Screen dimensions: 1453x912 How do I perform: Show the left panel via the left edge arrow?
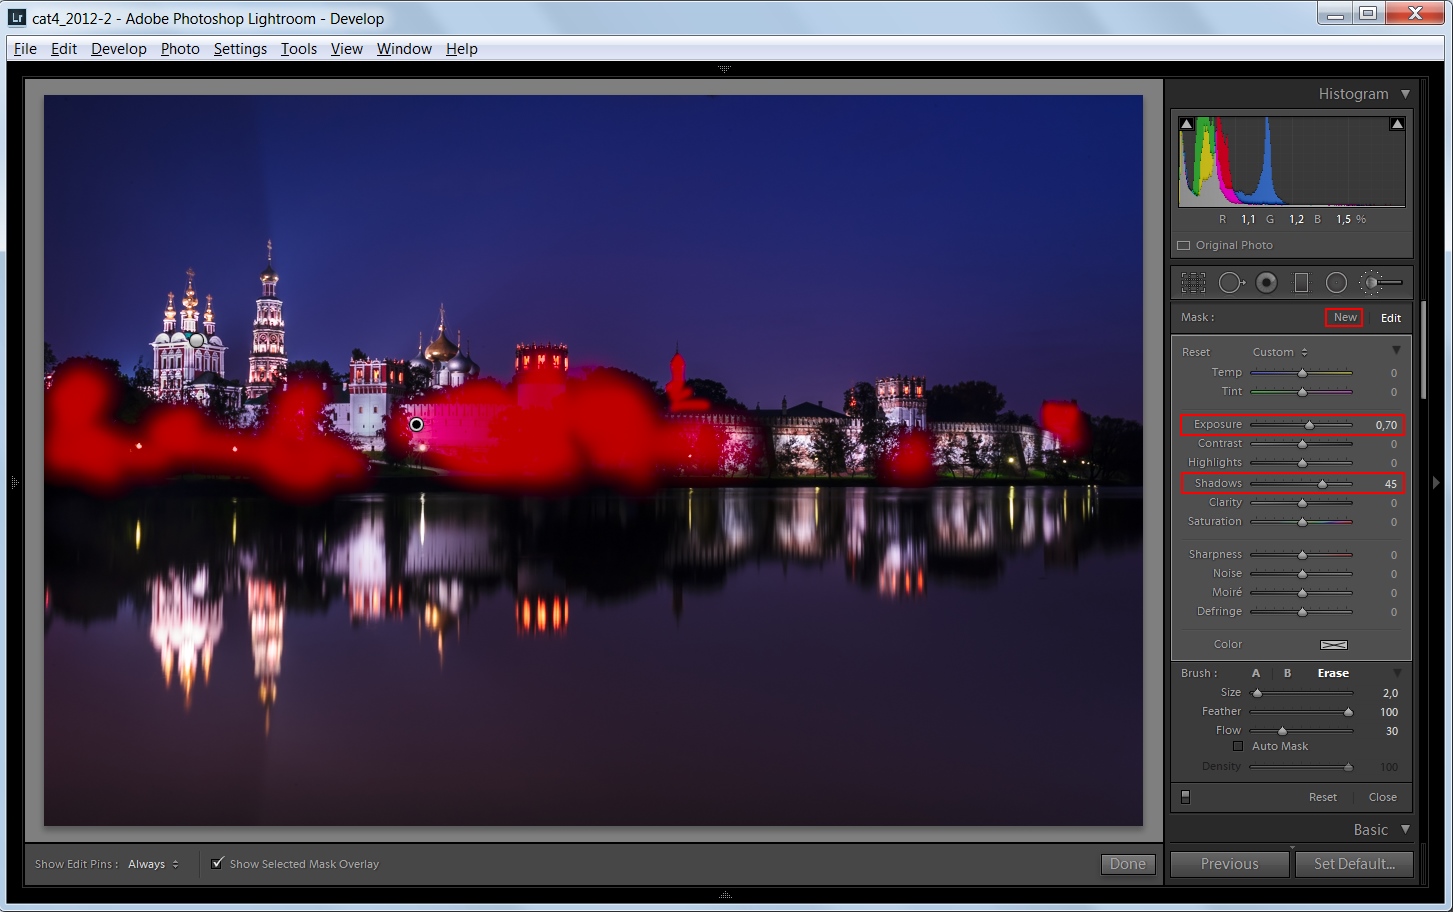coord(14,482)
